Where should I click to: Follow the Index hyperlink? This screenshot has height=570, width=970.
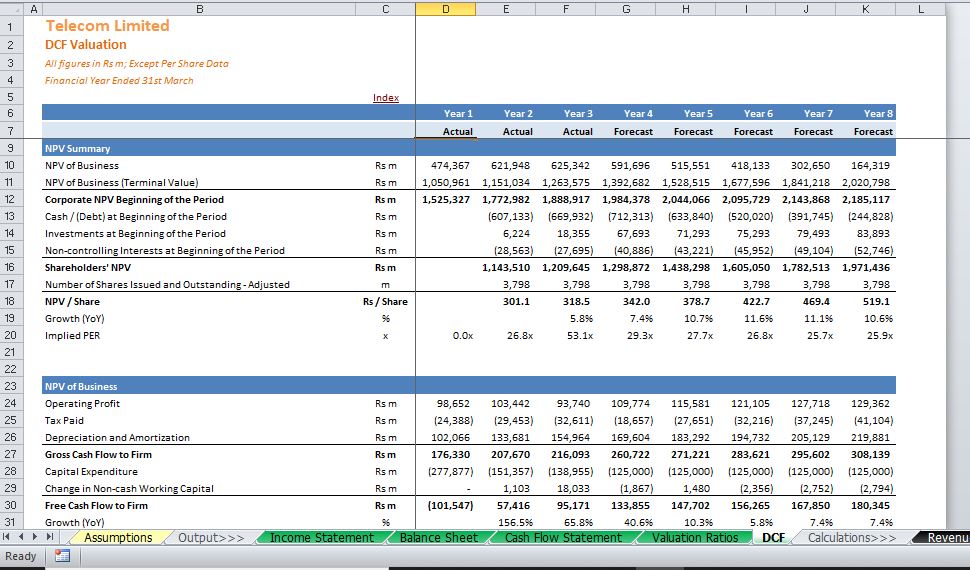(385, 98)
